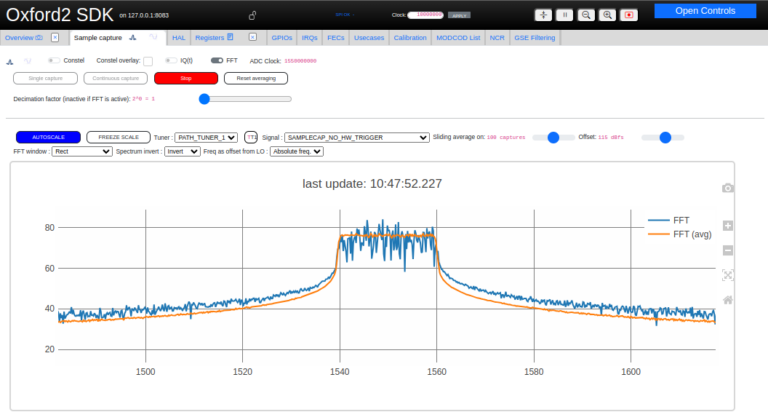Image resolution: width=768 pixels, height=420 pixels.
Task: Click the pause icon in top toolbar
Action: [564, 15]
